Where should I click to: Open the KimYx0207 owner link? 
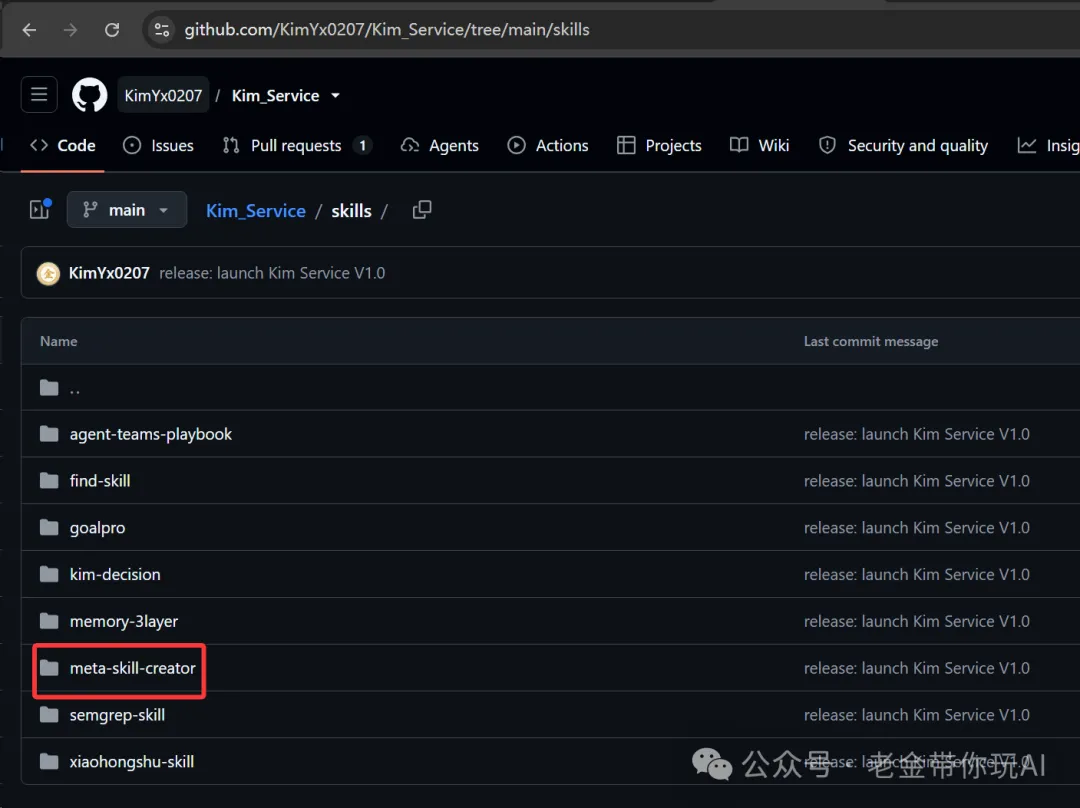[x=163, y=95]
